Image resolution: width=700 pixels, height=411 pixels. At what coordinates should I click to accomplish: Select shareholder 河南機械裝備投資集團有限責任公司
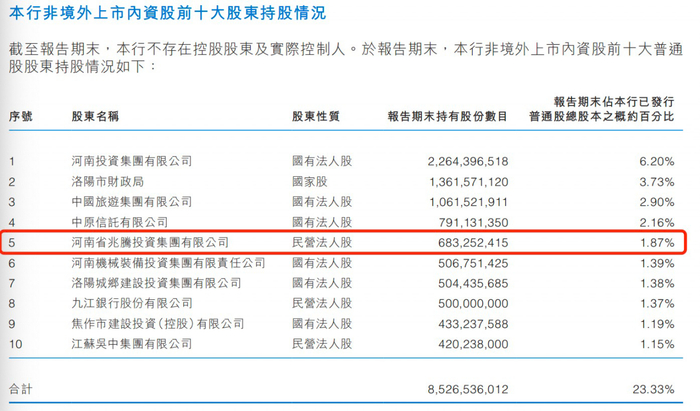click(168, 263)
